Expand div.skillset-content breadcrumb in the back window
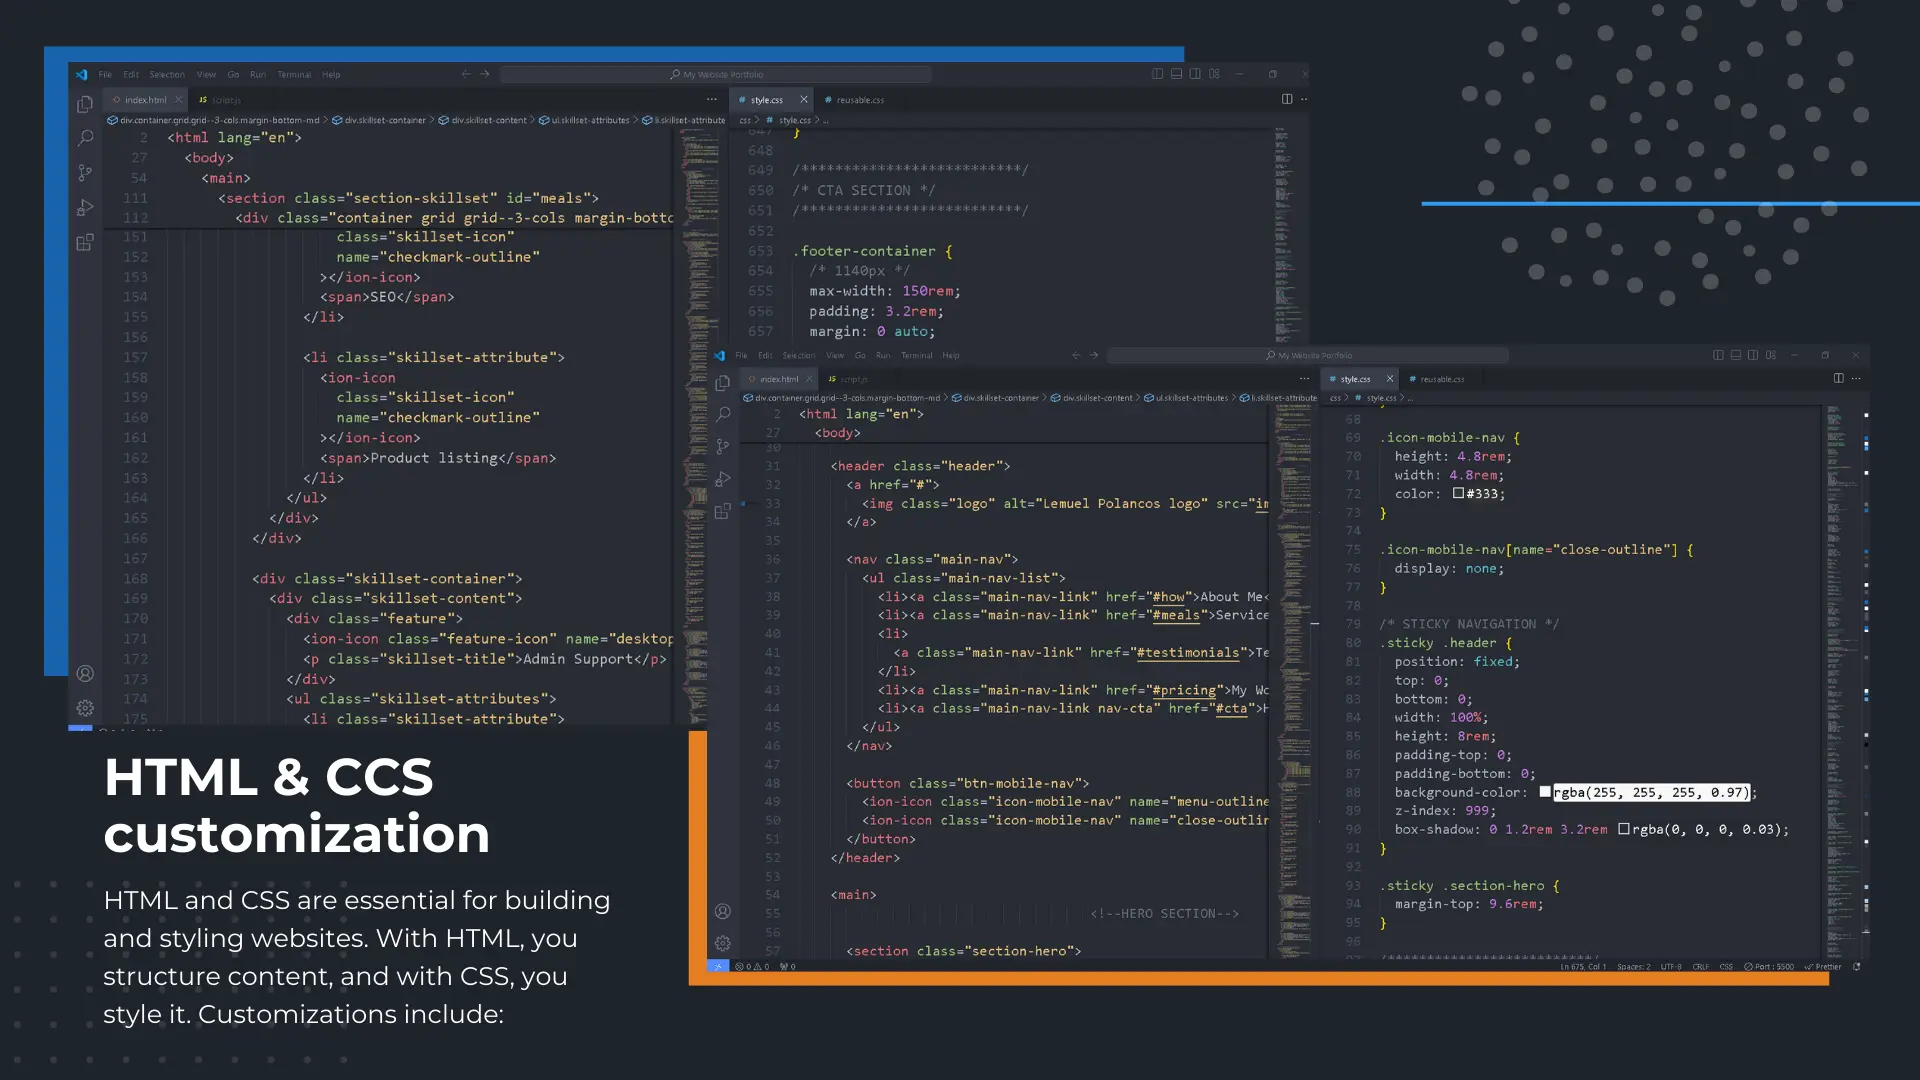Screen dimensions: 1920x1080 click(482, 120)
